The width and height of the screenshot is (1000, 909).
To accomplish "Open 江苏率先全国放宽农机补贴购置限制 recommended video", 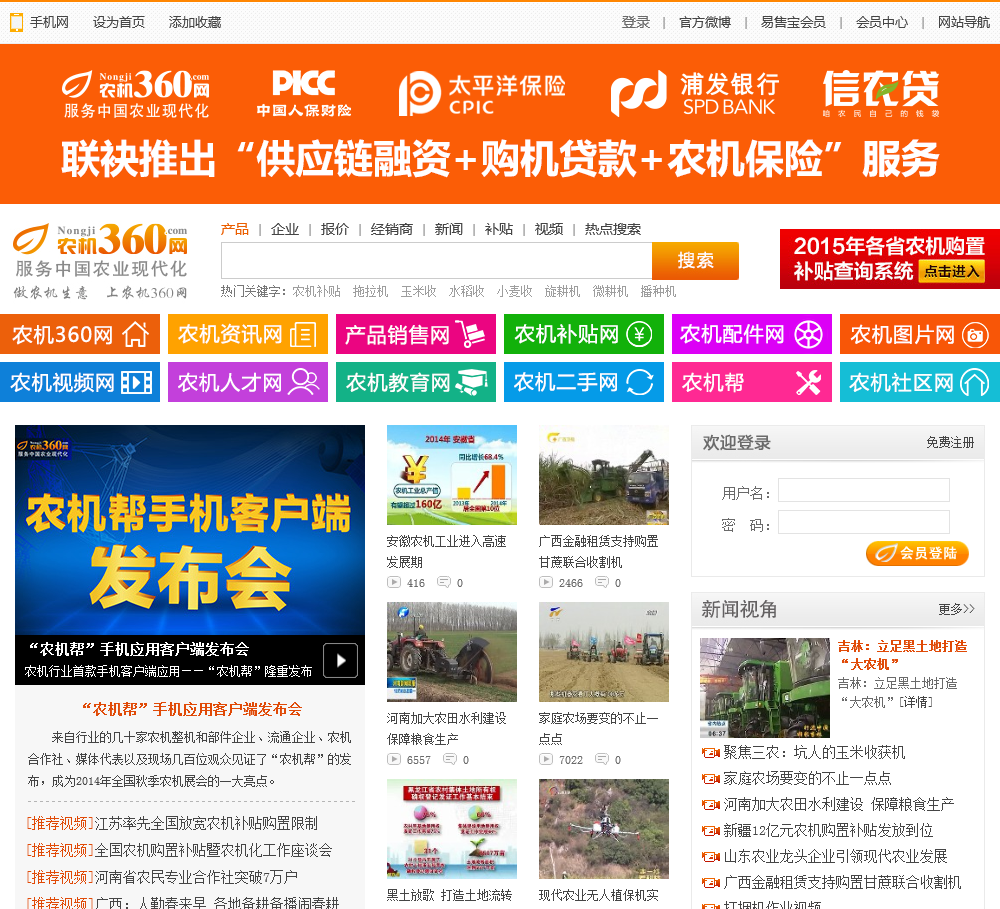I will click(x=206, y=824).
